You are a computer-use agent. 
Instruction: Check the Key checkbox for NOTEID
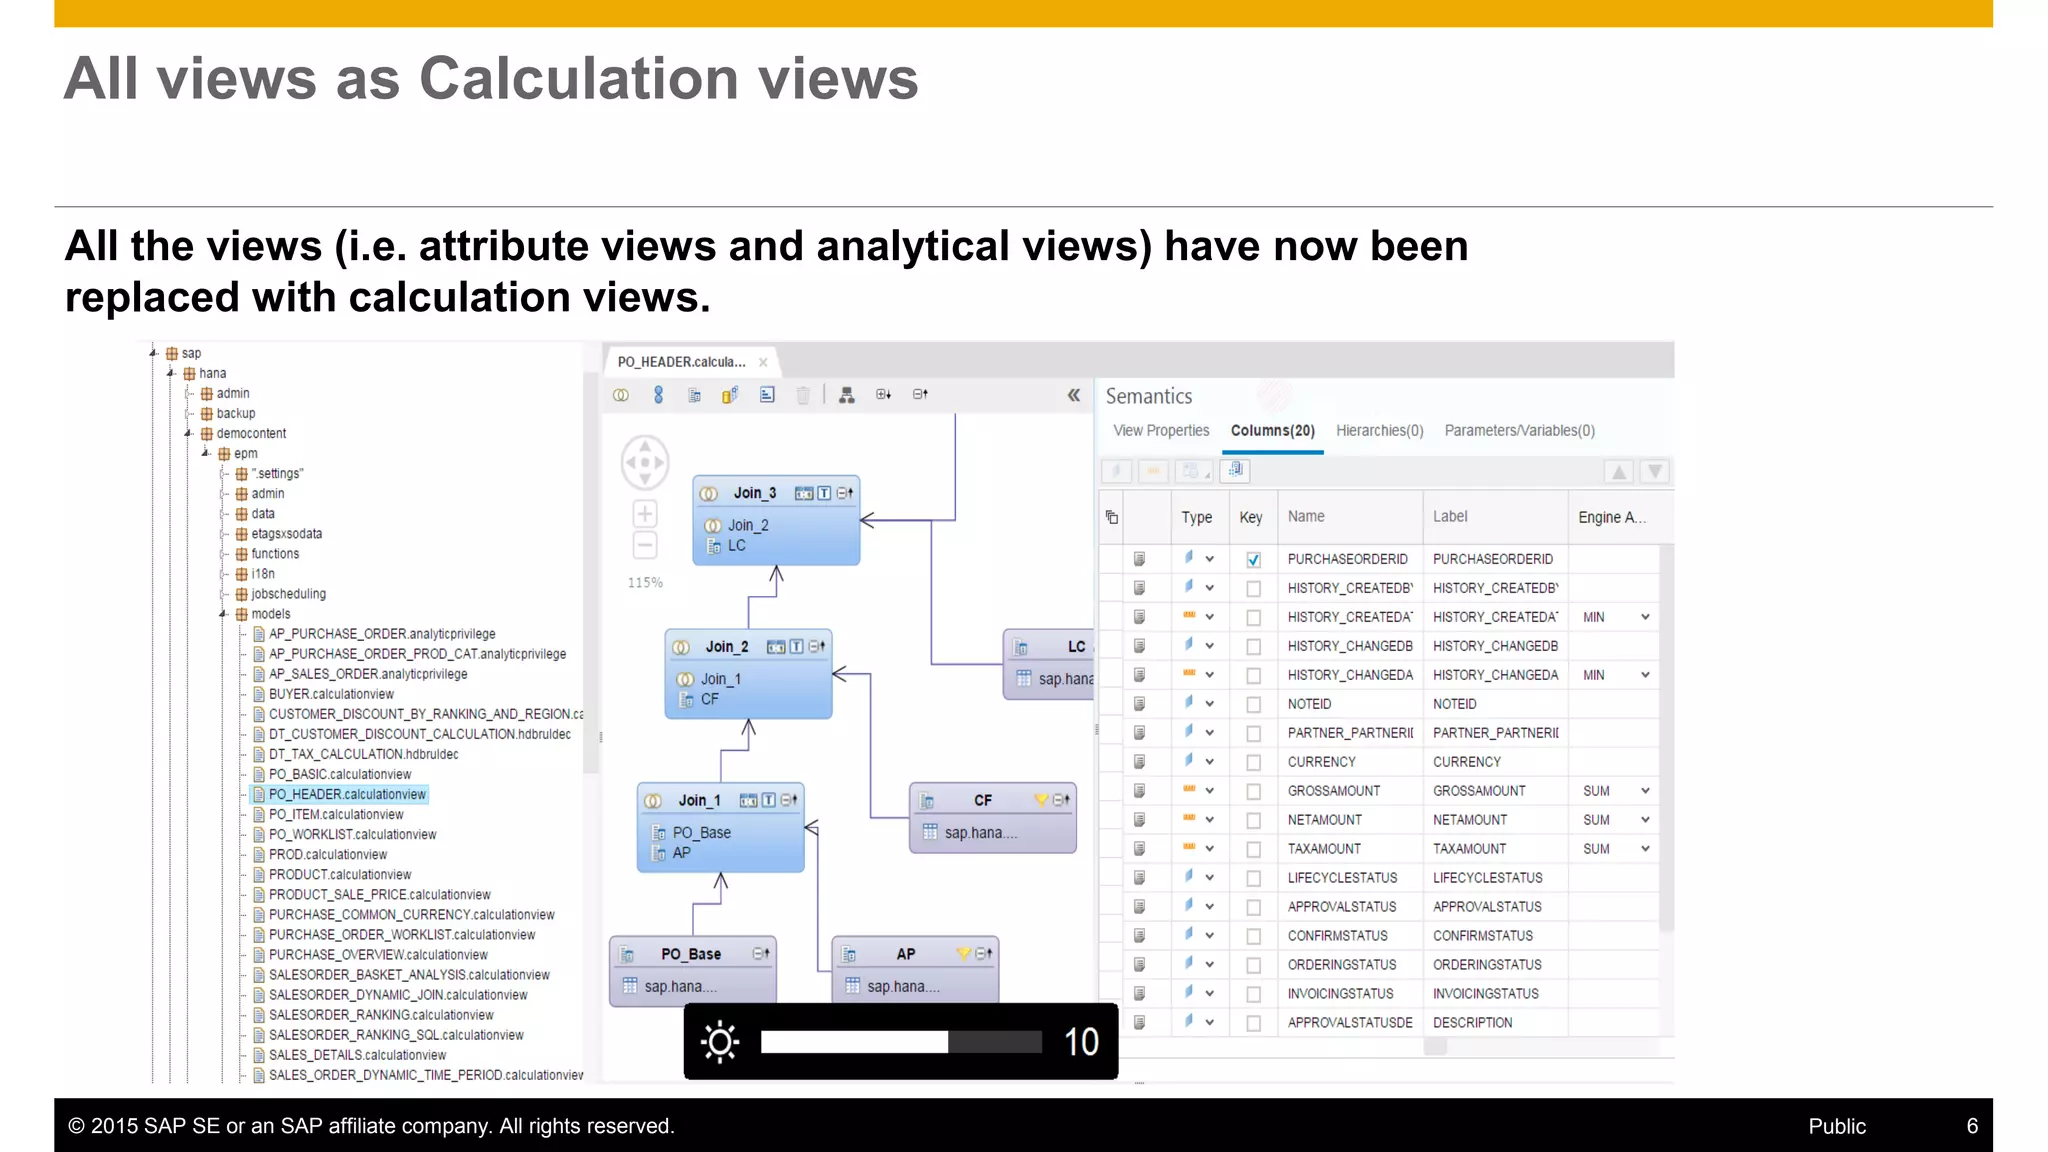click(x=1253, y=705)
